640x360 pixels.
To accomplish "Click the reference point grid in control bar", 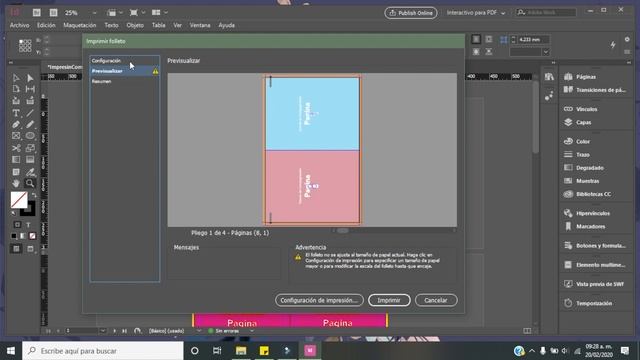I will click(25, 45).
